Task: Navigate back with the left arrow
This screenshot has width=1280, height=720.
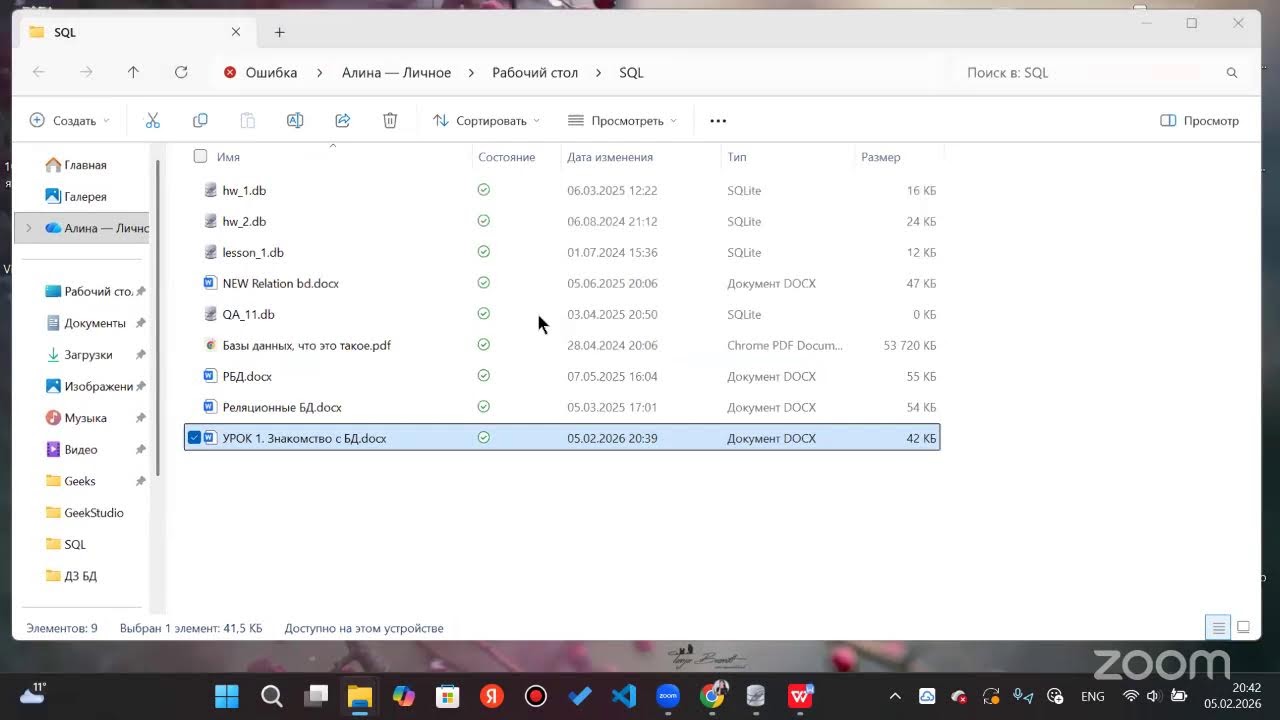Action: point(39,72)
